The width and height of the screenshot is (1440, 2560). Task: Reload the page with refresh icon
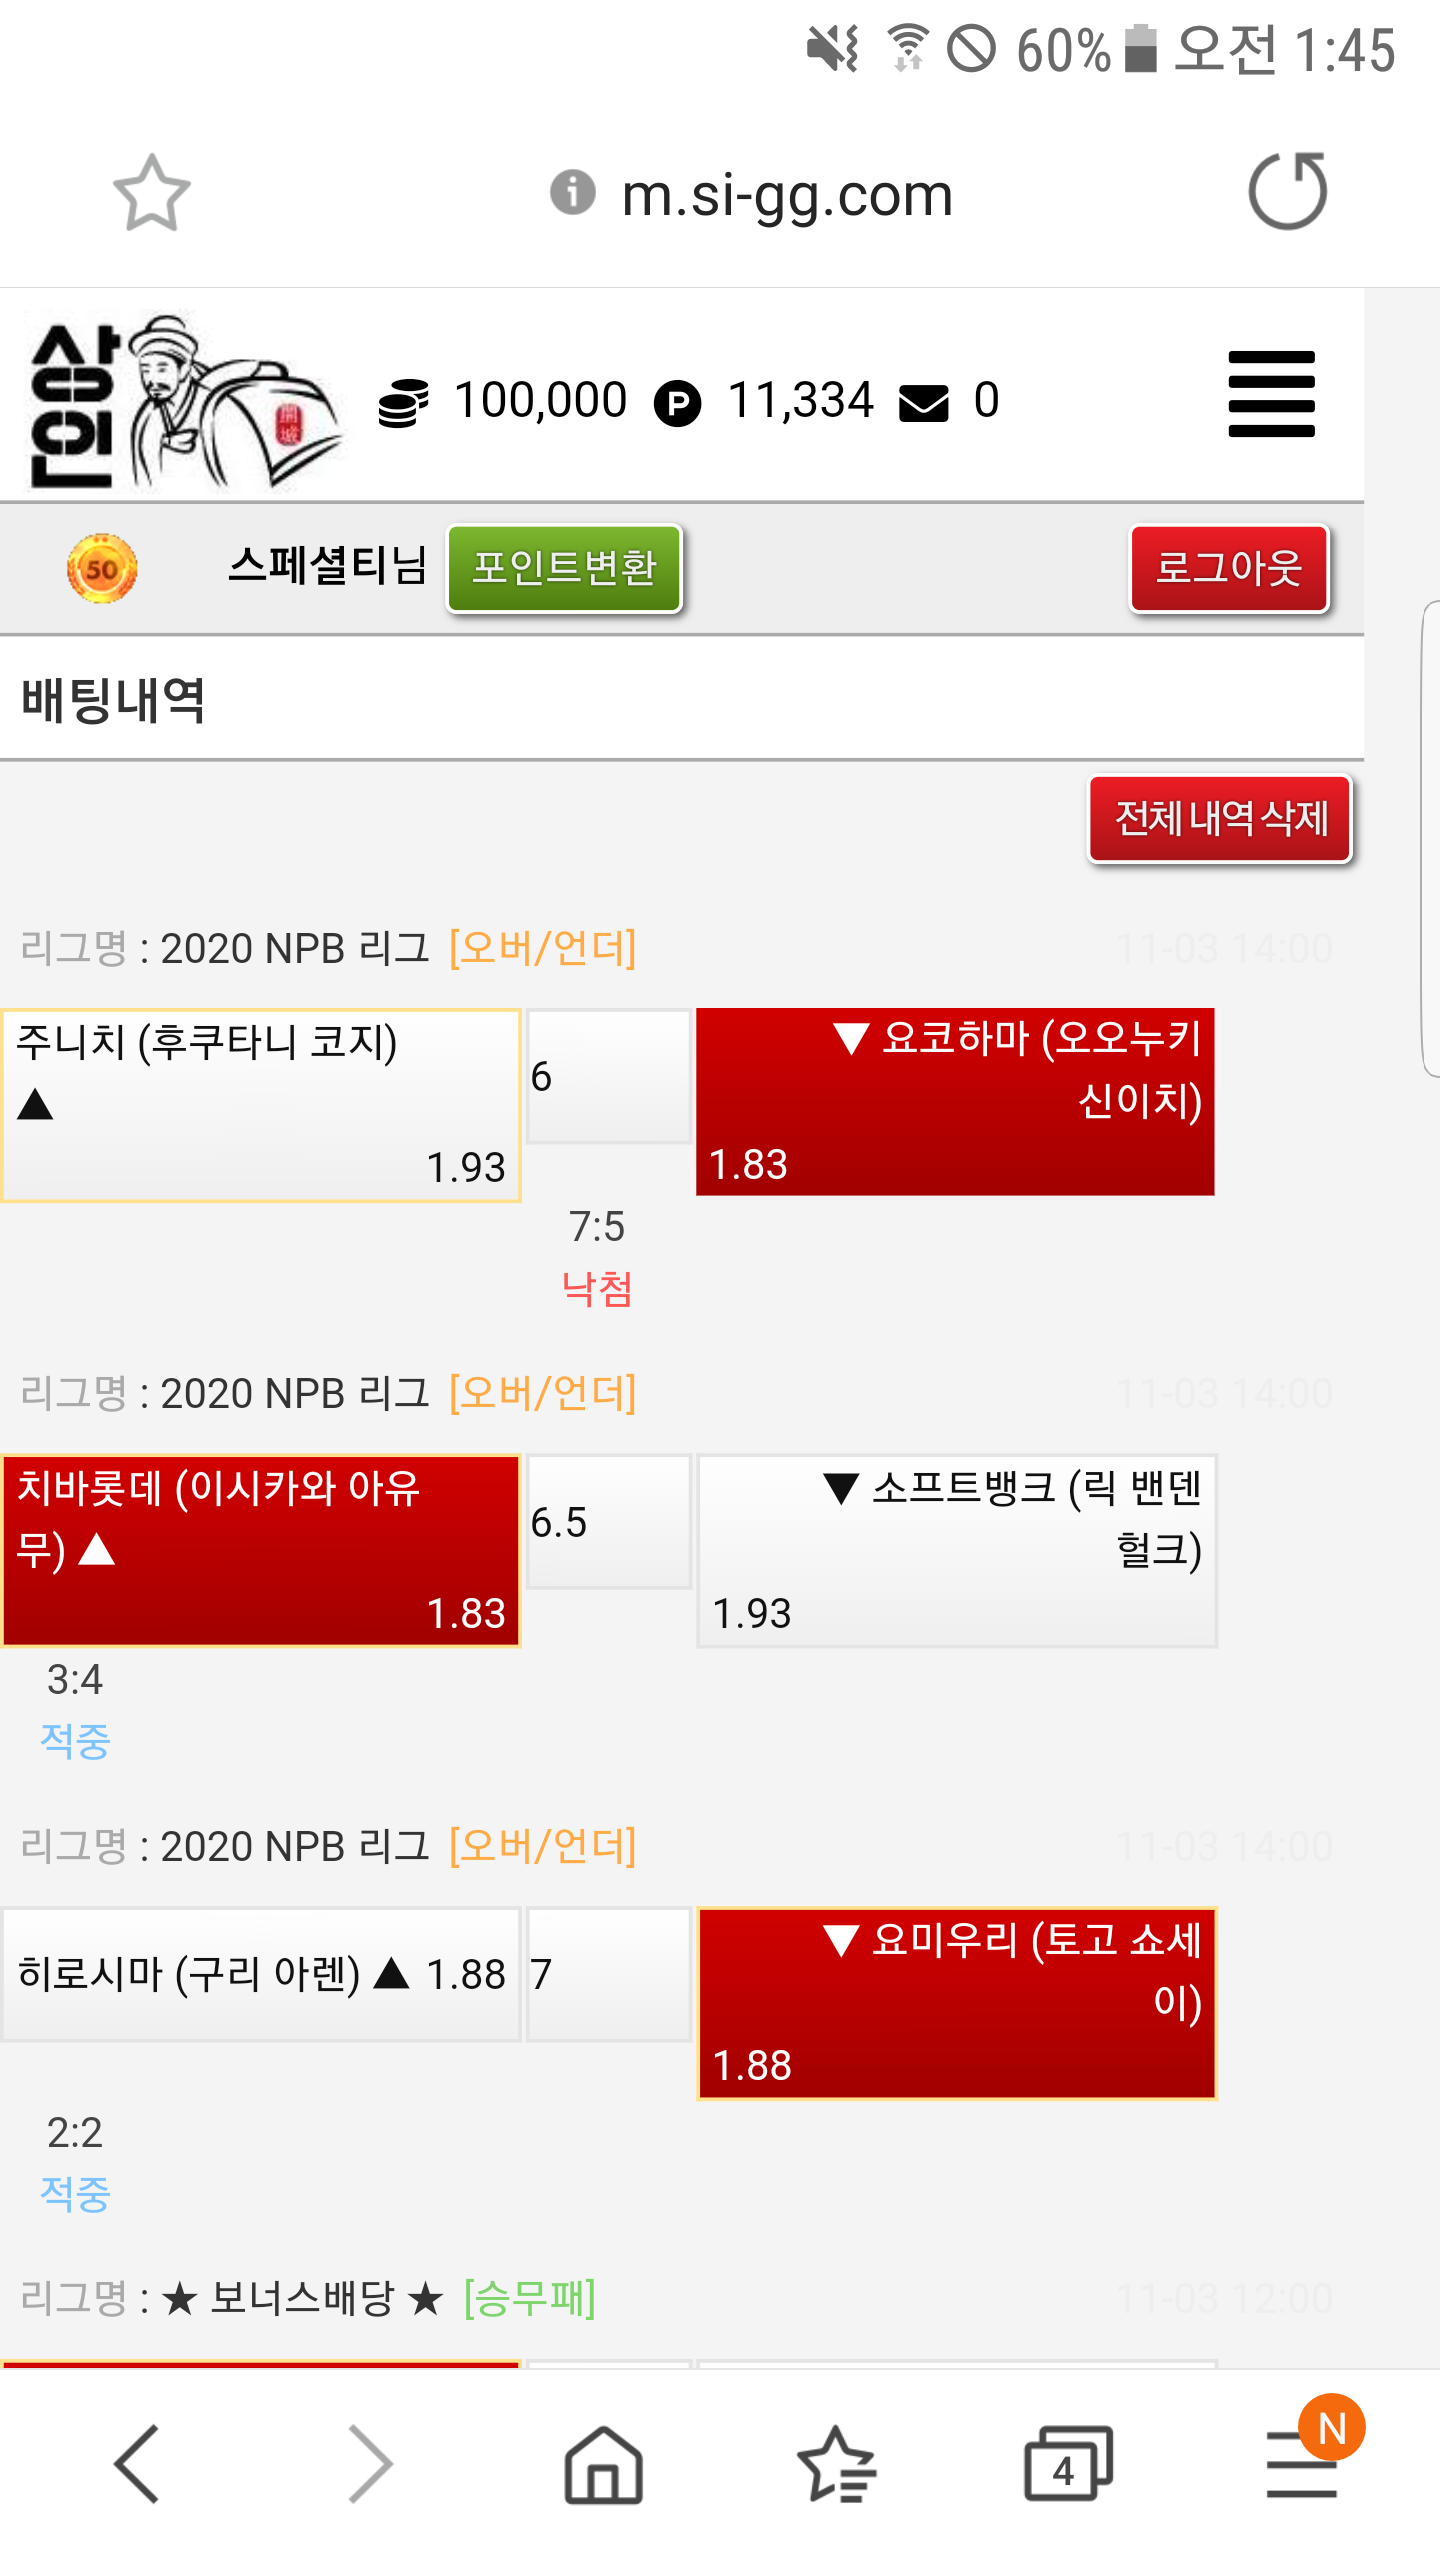(x=1287, y=191)
